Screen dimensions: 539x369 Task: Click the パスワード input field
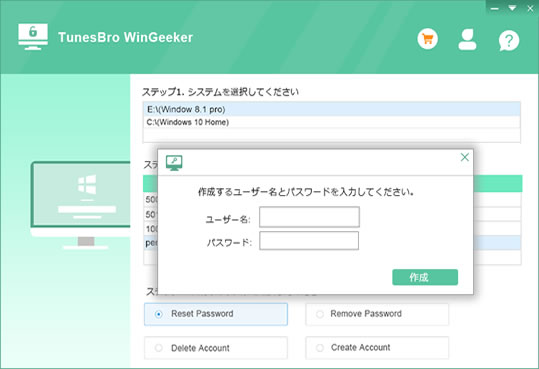pos(309,240)
